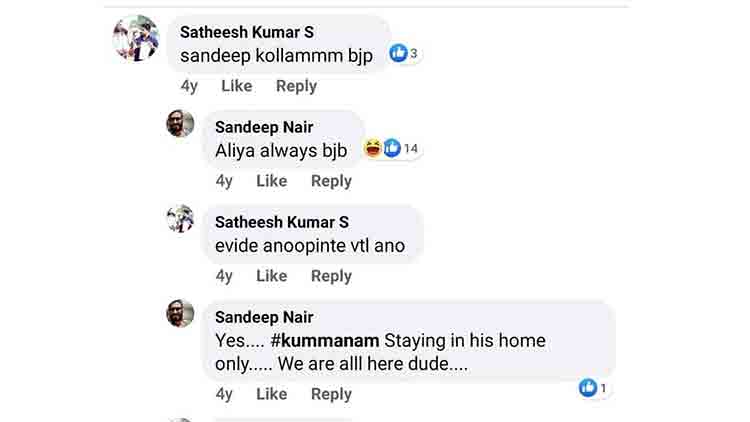Viewport: 750px width, 422px height.
Task: Like the 'We are alll here dude' comment
Action: [x=271, y=394]
